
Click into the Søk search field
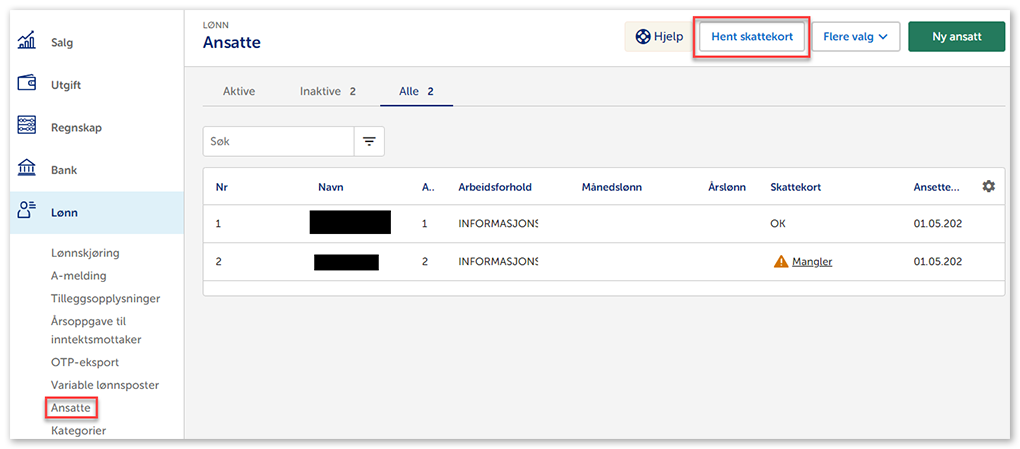click(x=279, y=142)
